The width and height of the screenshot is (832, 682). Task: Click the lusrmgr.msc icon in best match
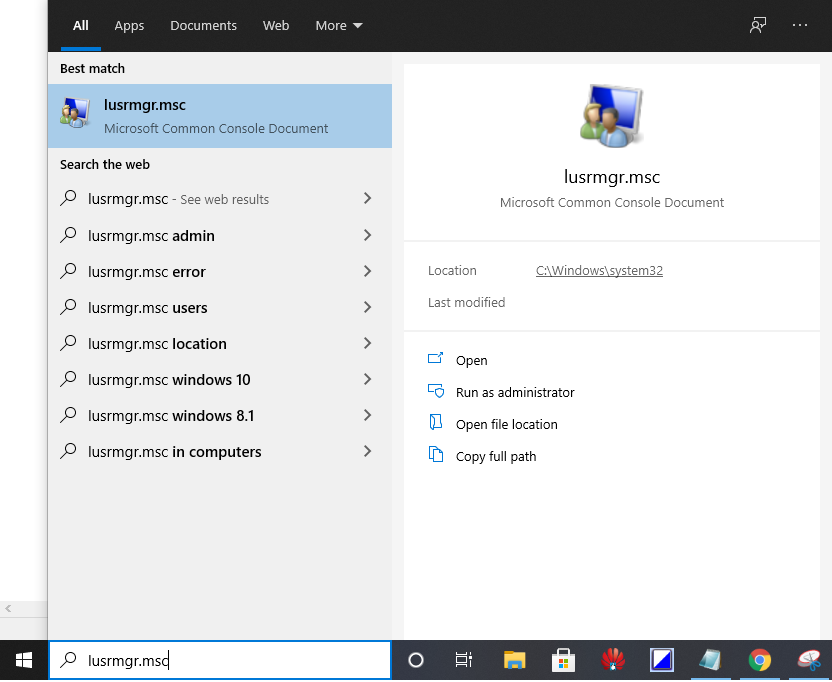75,112
